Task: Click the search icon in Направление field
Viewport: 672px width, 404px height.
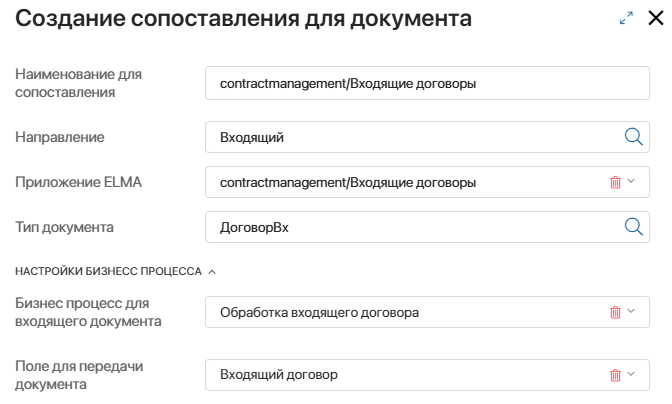Action: click(633, 137)
